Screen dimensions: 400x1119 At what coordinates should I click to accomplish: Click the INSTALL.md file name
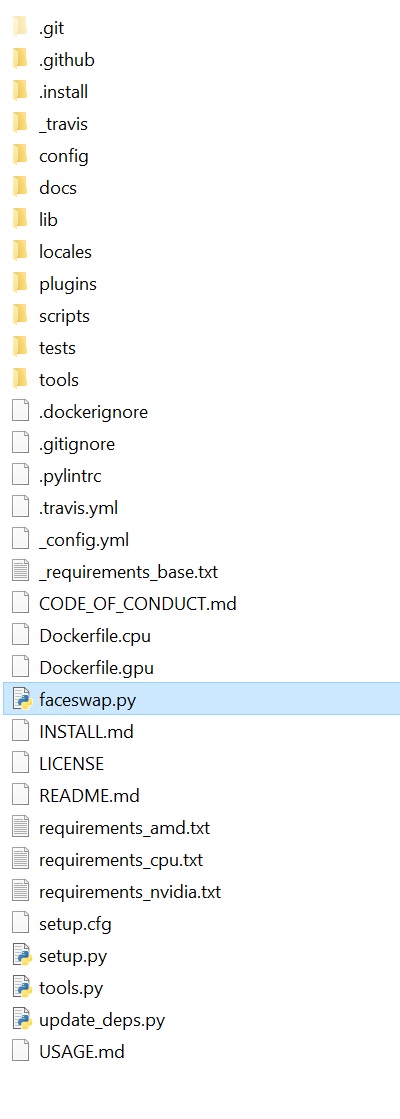[86, 731]
